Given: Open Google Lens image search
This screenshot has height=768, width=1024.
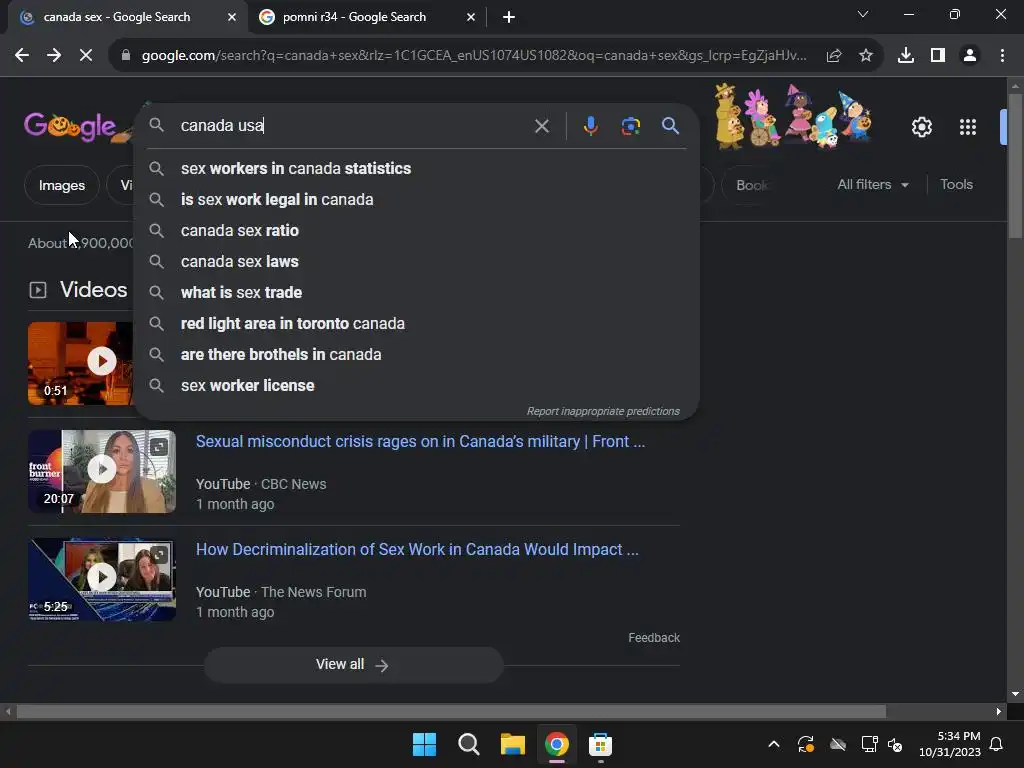Looking at the screenshot, I should (630, 125).
